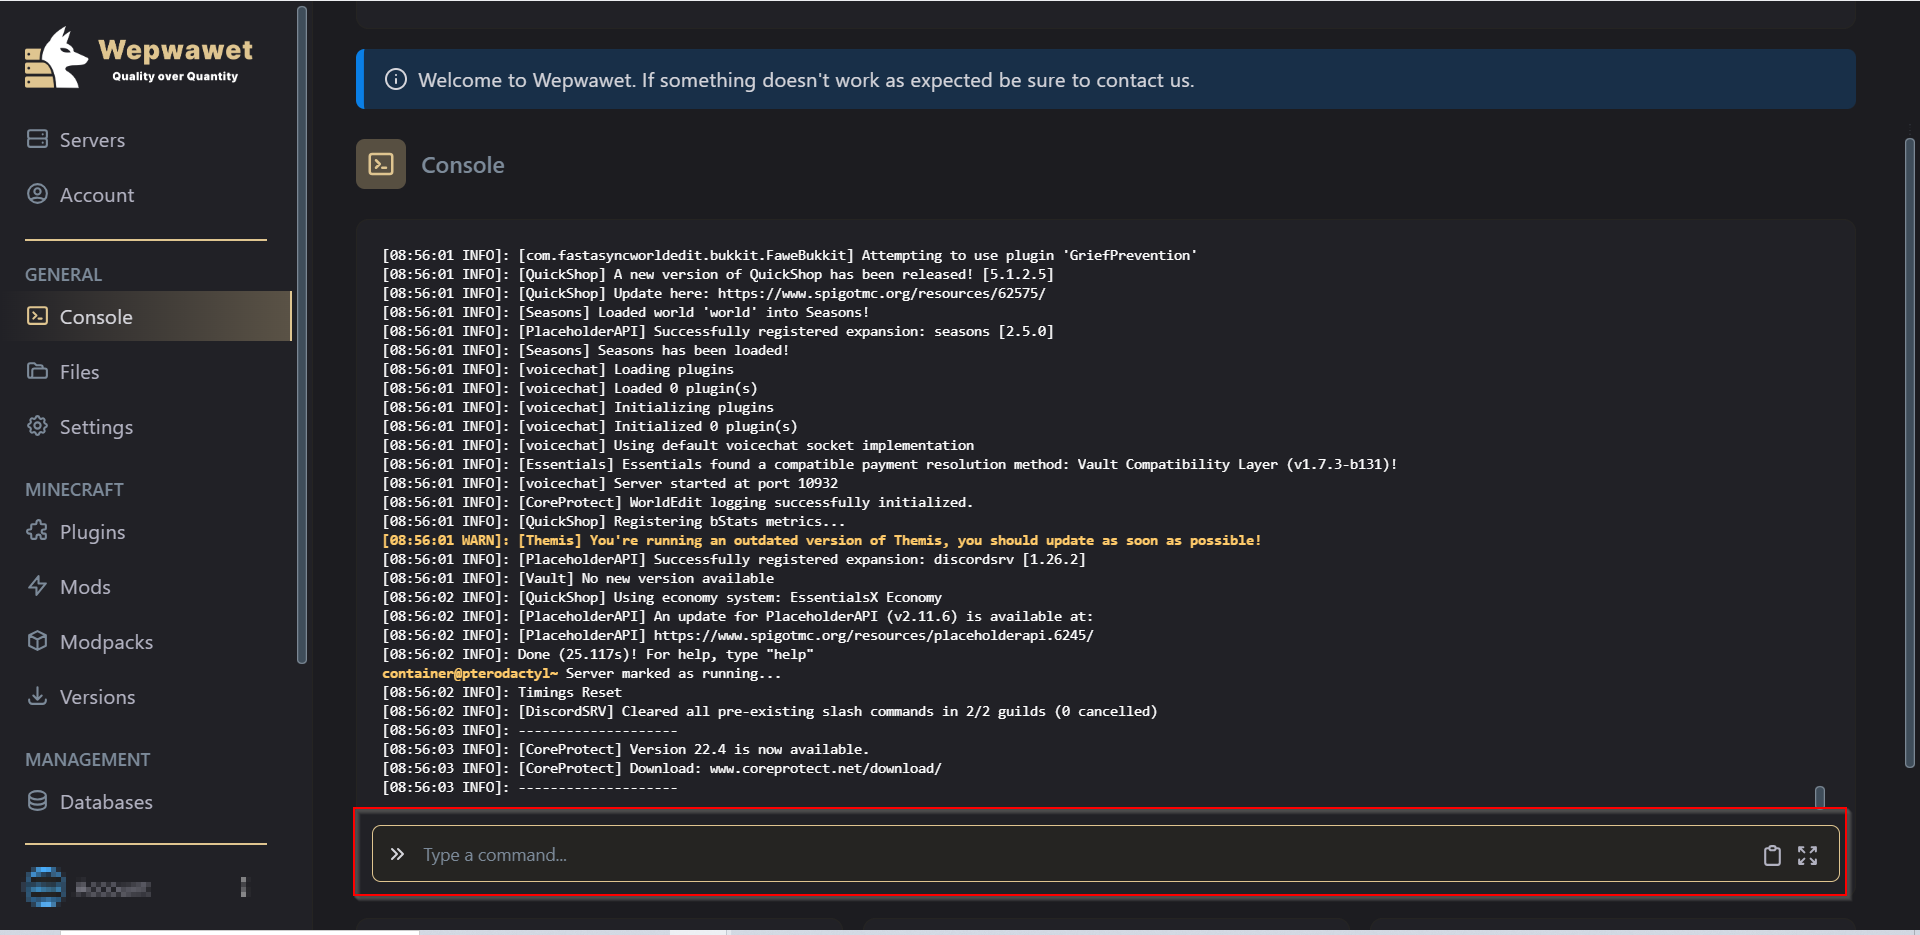This screenshot has width=1920, height=935.
Task: Click the Welcome to Wepwawet banner text
Action: point(806,80)
